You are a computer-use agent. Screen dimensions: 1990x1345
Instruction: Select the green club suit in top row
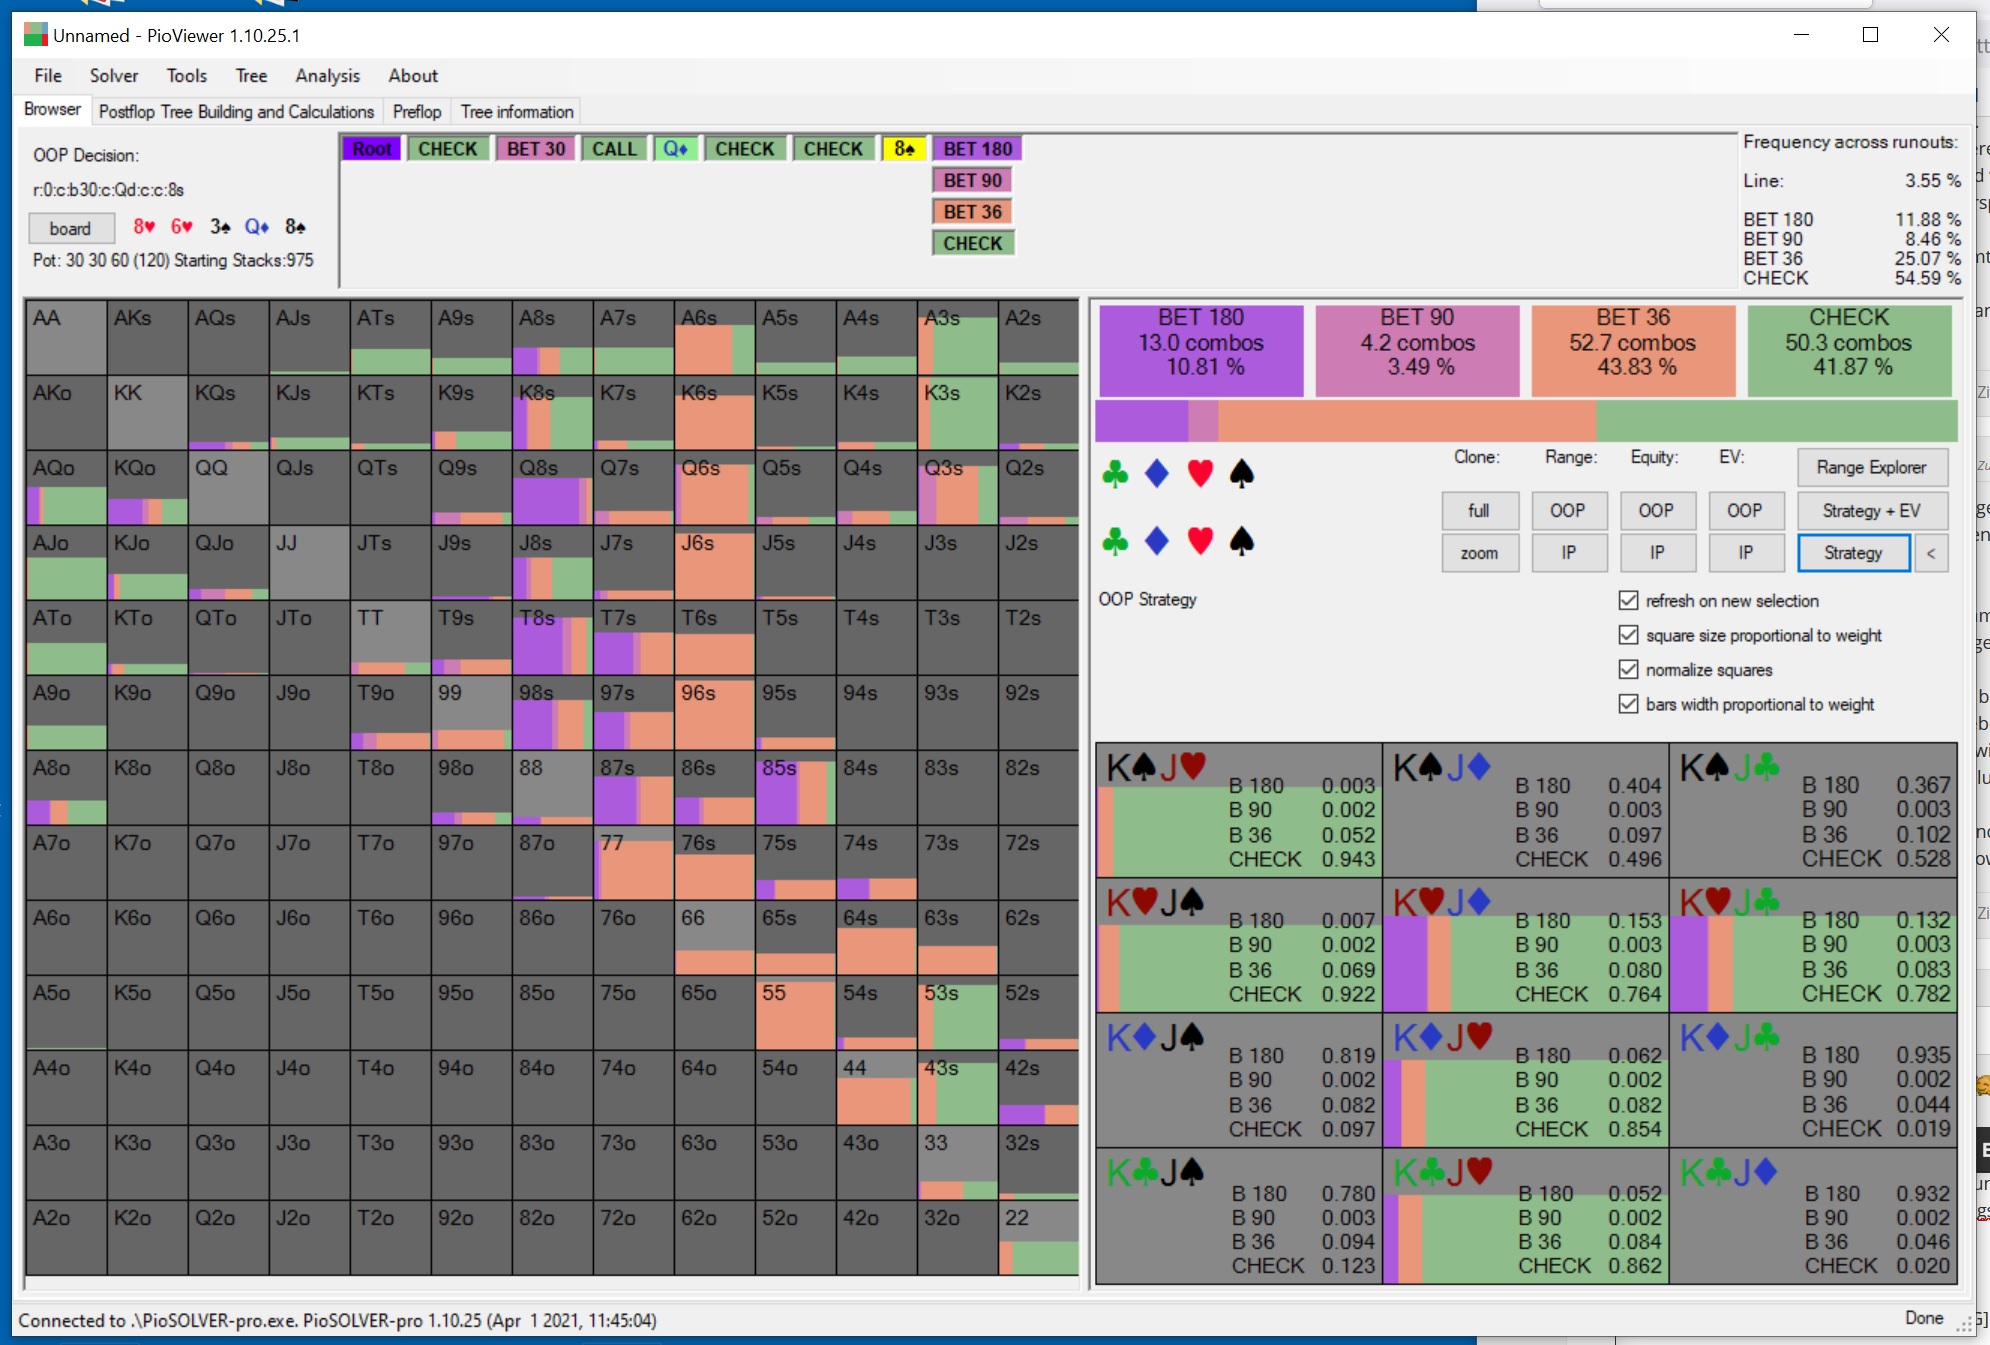(x=1115, y=473)
